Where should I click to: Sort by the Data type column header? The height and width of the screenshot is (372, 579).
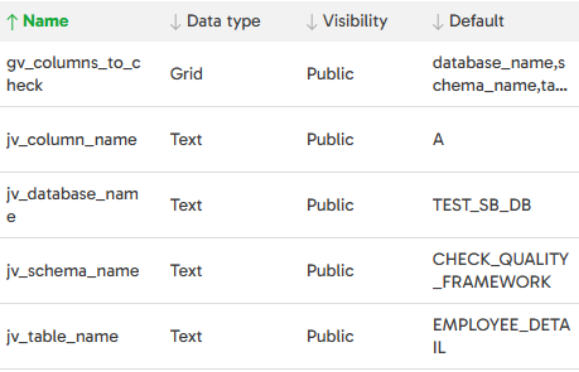223,21
